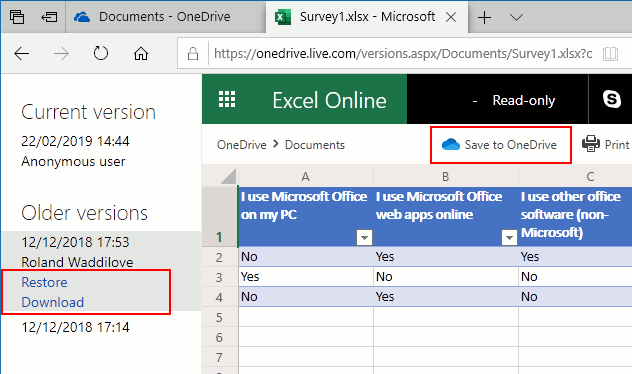Select older version 12/12/2018 17:53
The width and height of the screenshot is (632, 374).
click(75, 242)
